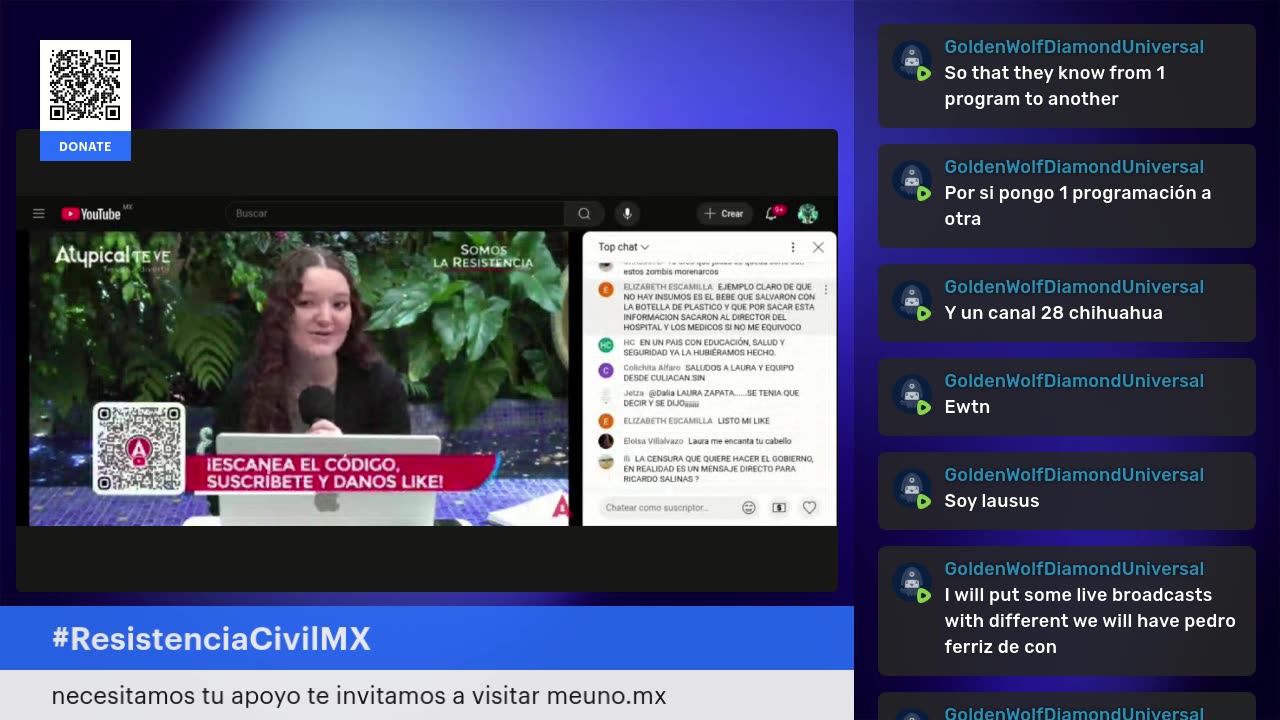Expand the Top chat dropdown
This screenshot has height=720, width=1280.
point(624,247)
